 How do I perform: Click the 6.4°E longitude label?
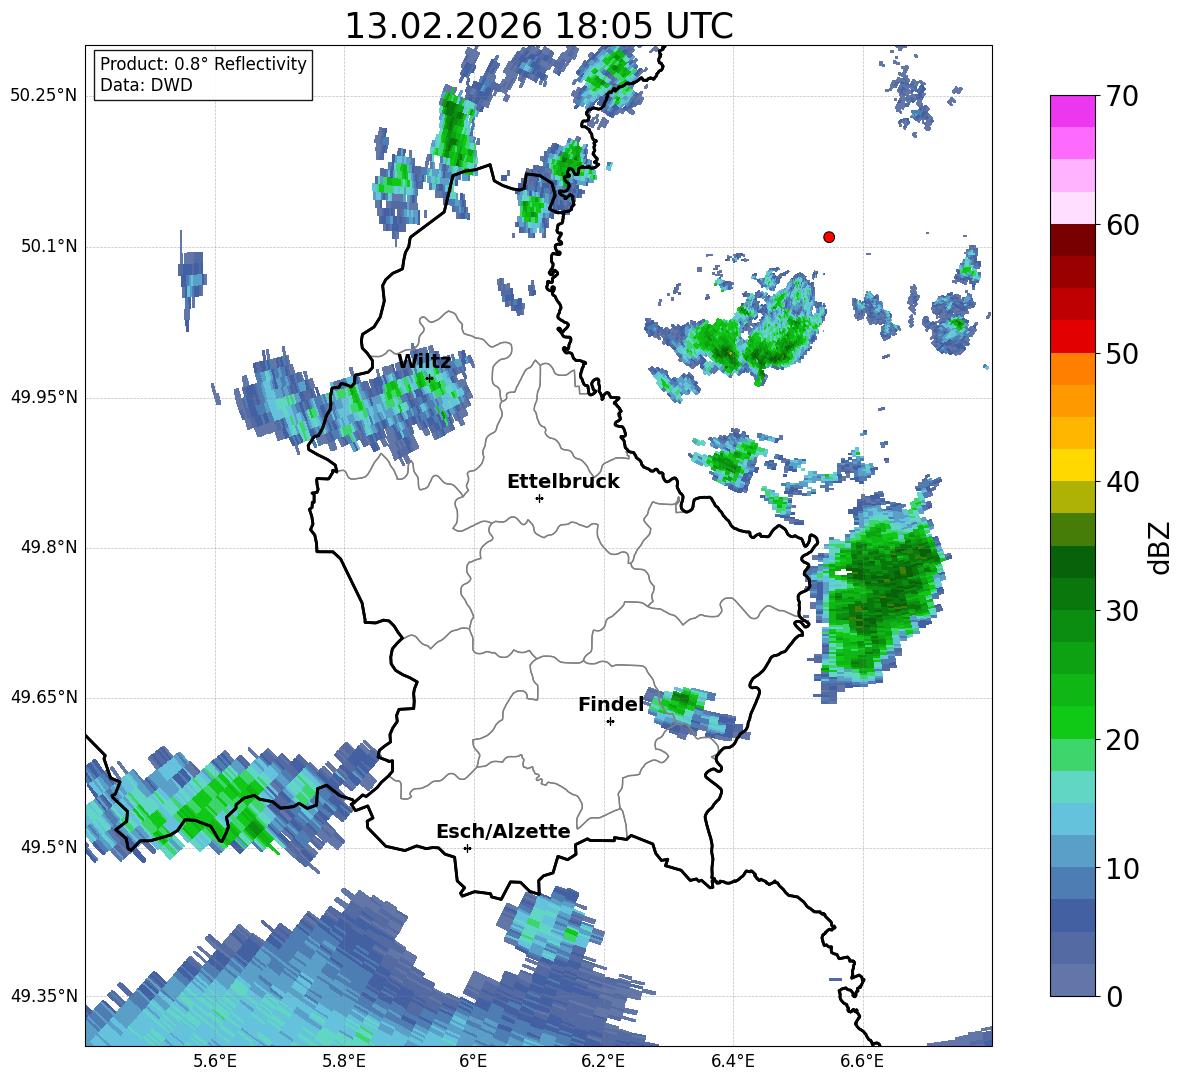point(732,1061)
